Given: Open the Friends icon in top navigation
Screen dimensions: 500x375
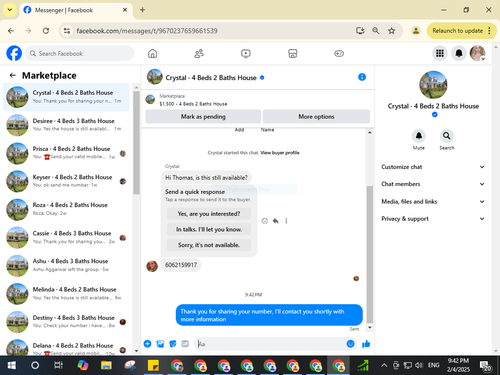Looking at the screenshot, I should (199, 53).
